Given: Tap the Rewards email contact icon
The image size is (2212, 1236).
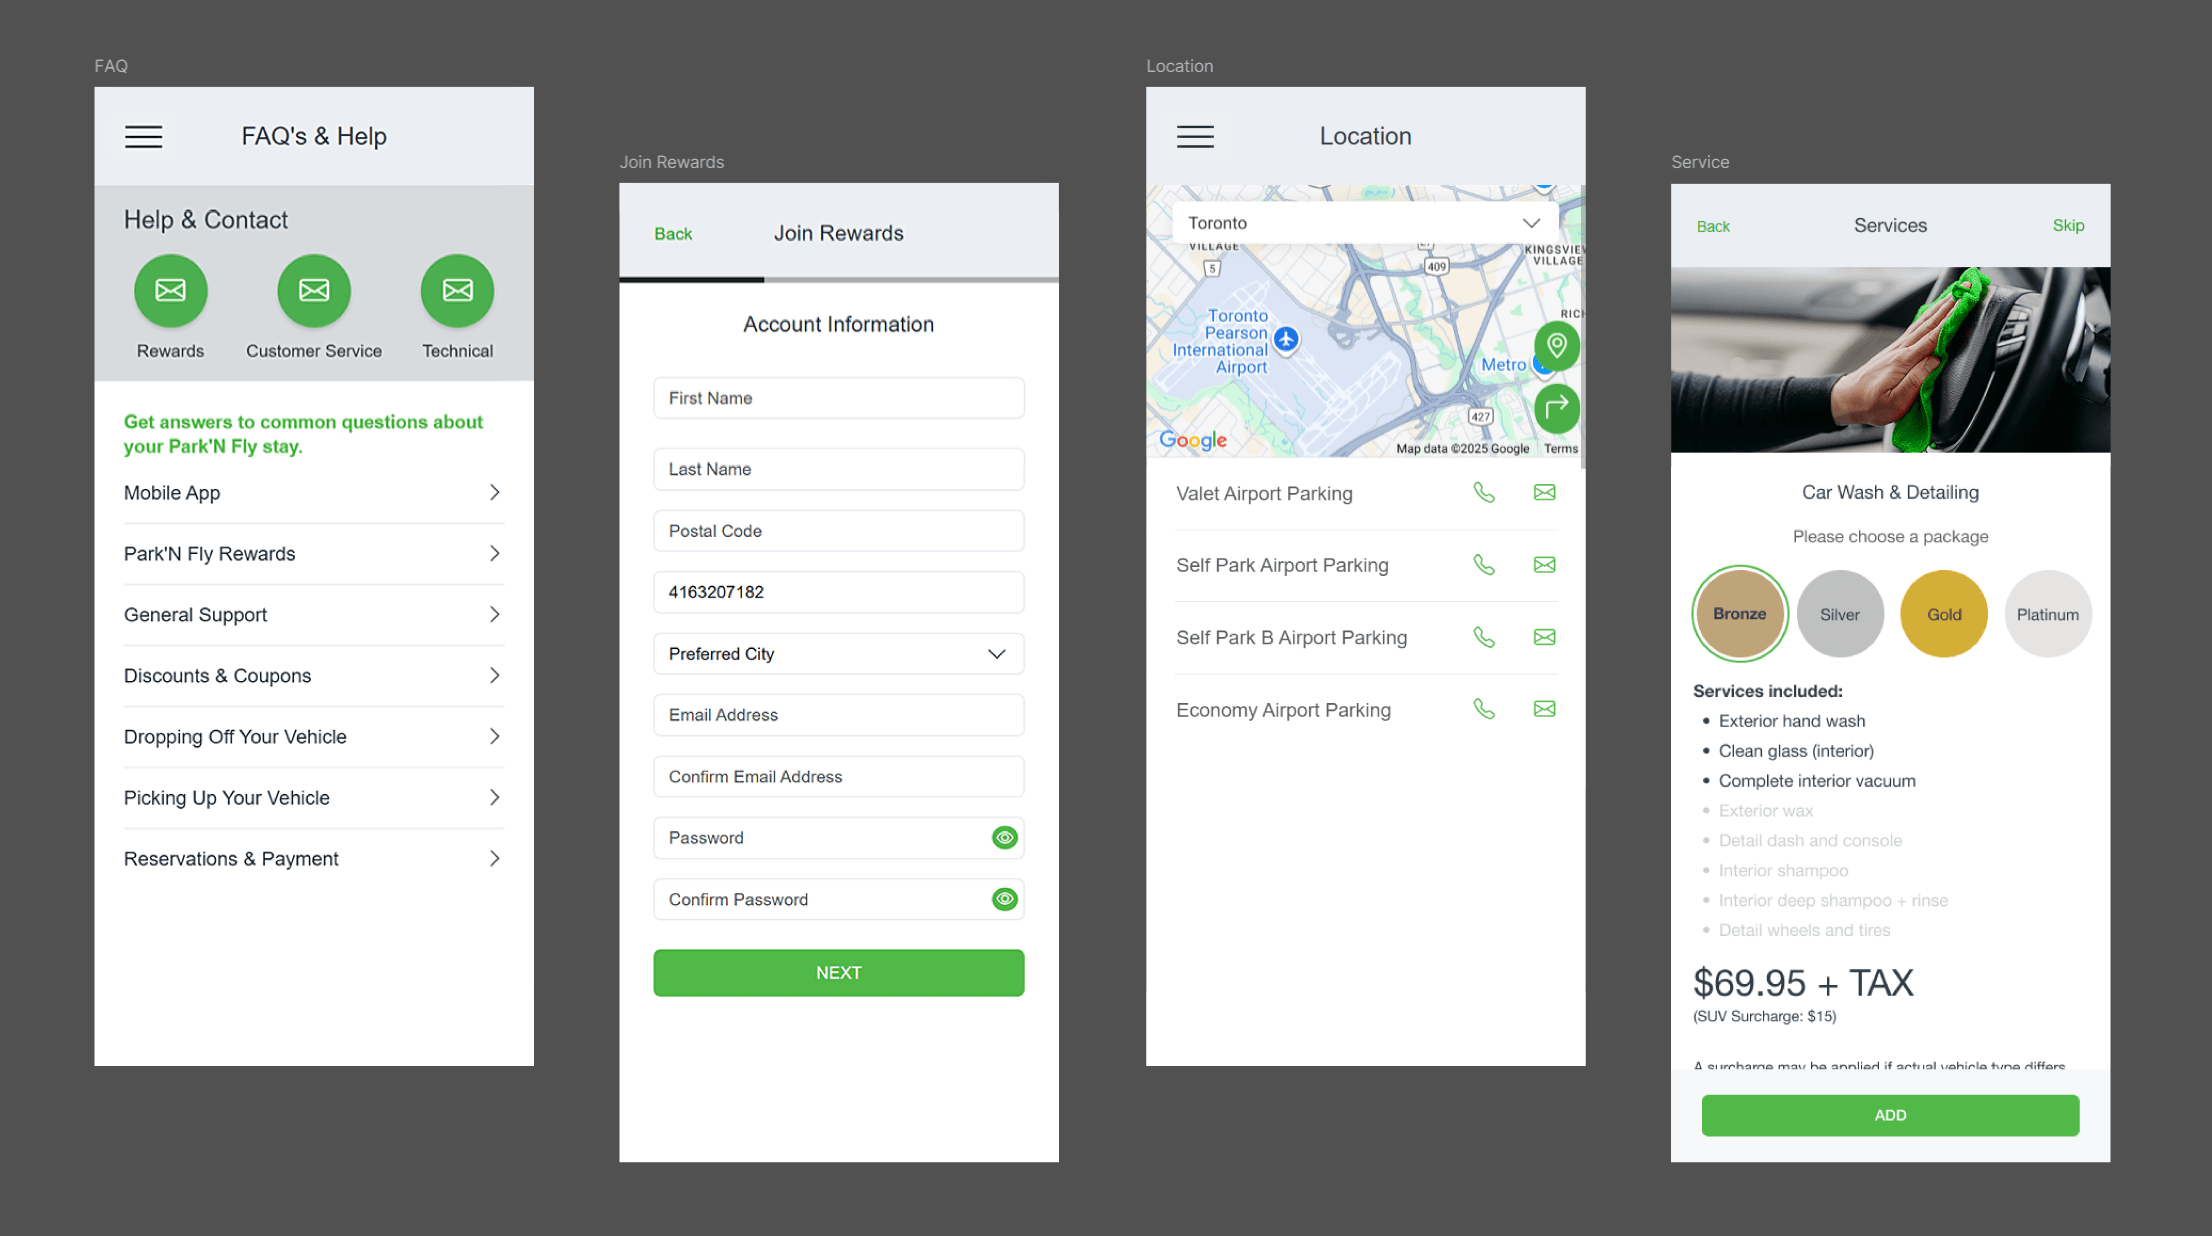Looking at the screenshot, I should 170,291.
